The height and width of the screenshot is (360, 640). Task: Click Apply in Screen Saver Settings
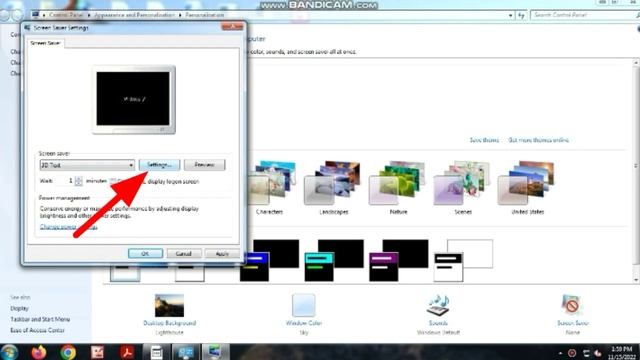(222, 253)
